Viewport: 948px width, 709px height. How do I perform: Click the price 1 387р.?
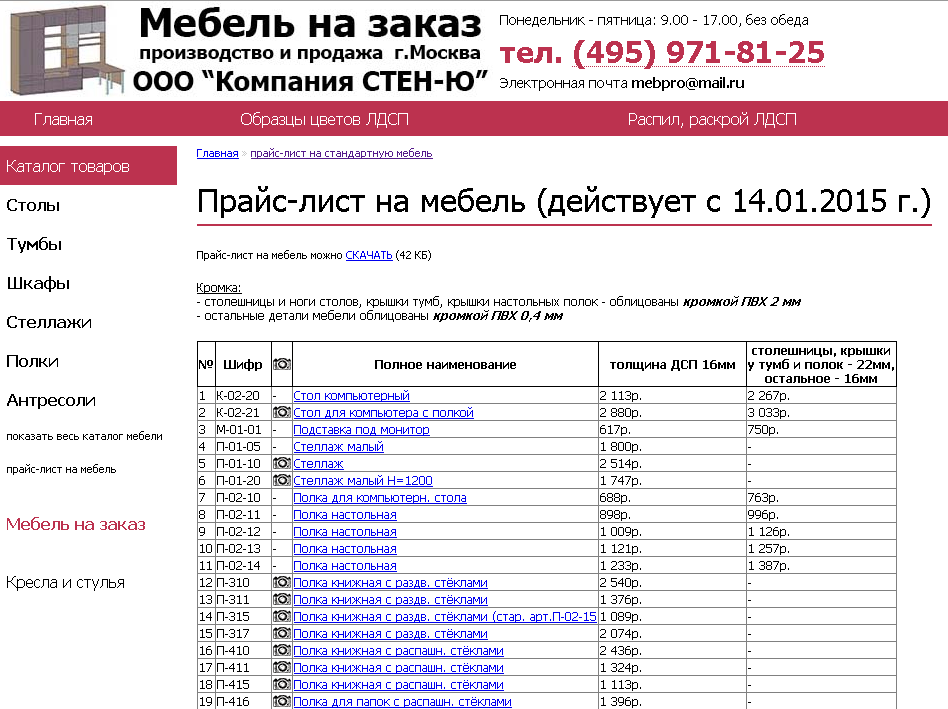pos(768,565)
